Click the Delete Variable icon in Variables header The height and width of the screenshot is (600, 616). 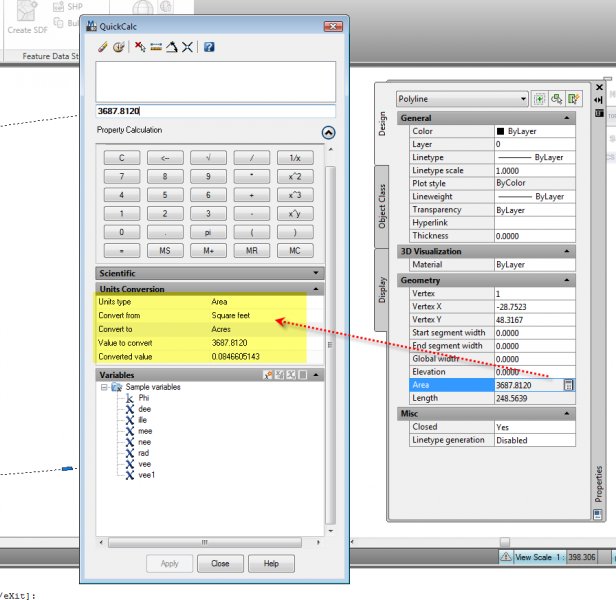(x=291, y=375)
